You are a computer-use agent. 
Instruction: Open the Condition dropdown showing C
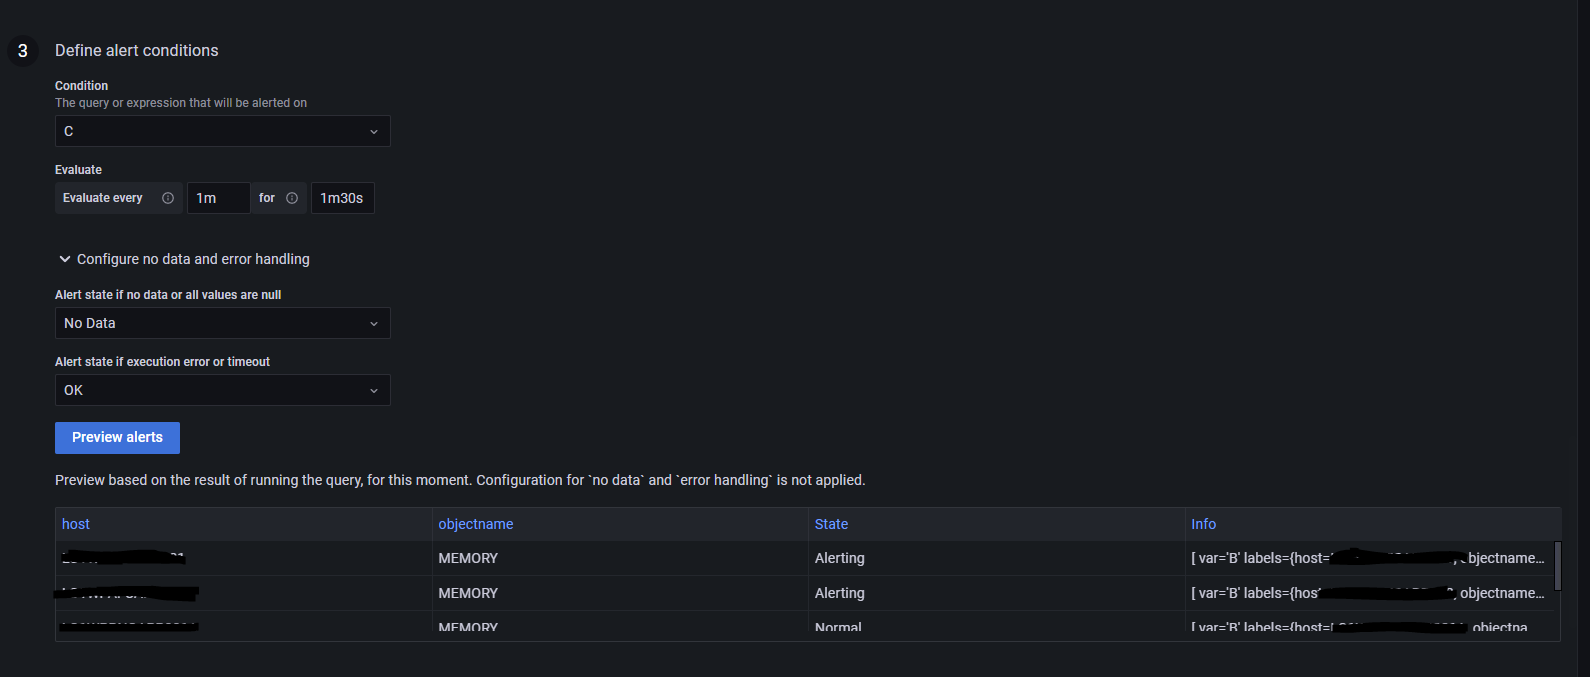tap(222, 131)
